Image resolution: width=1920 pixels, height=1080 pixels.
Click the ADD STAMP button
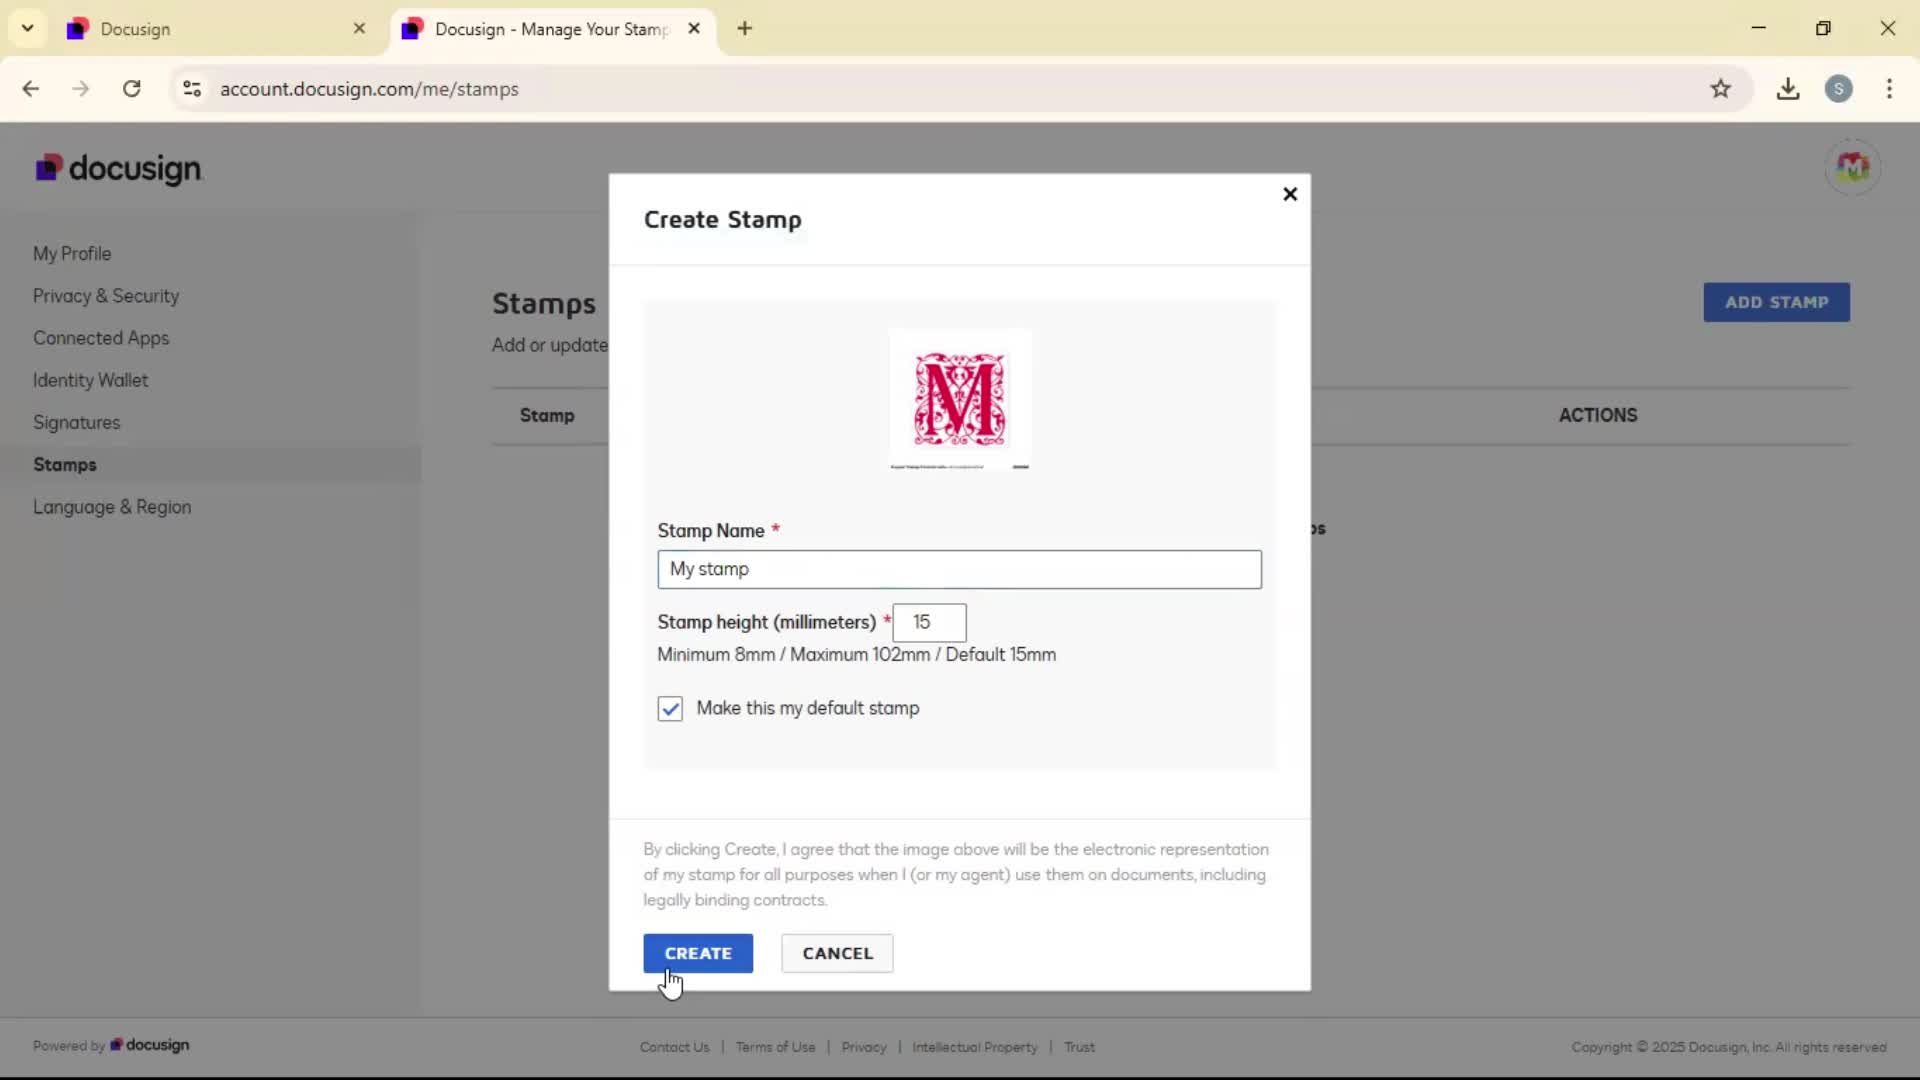point(1776,302)
